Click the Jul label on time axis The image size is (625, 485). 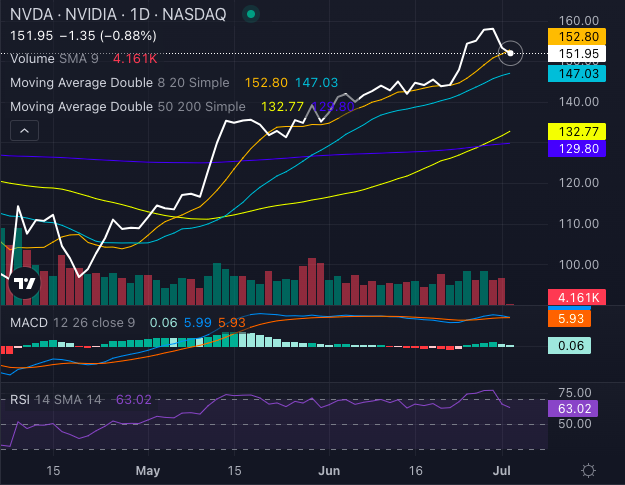(501, 471)
